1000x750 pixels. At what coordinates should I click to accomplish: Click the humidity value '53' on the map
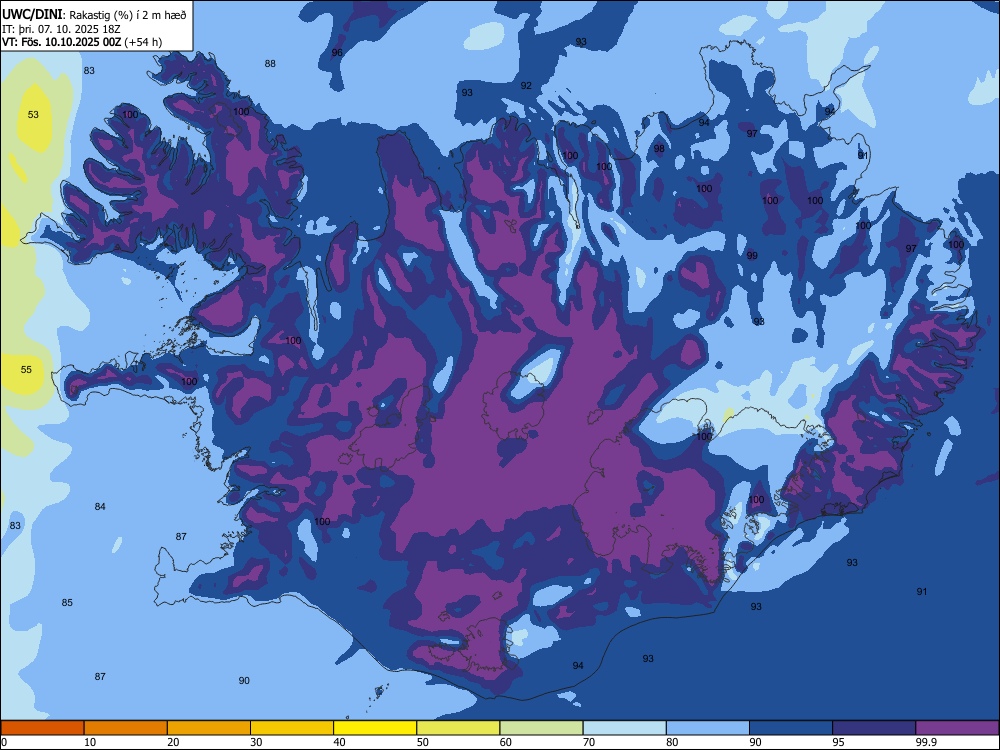pyautogui.click(x=33, y=115)
